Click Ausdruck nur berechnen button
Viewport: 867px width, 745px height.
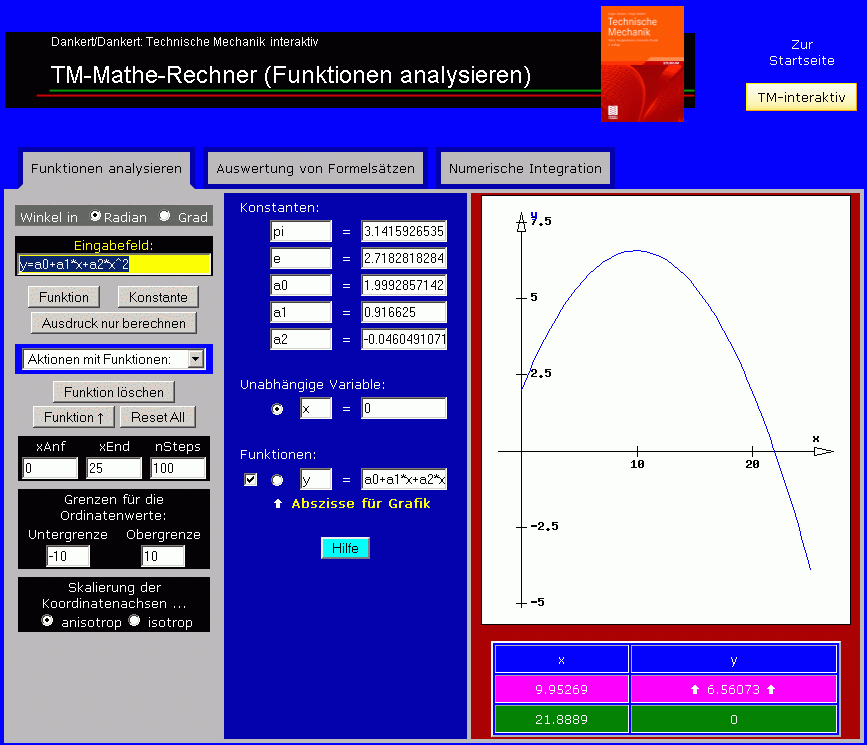114,323
